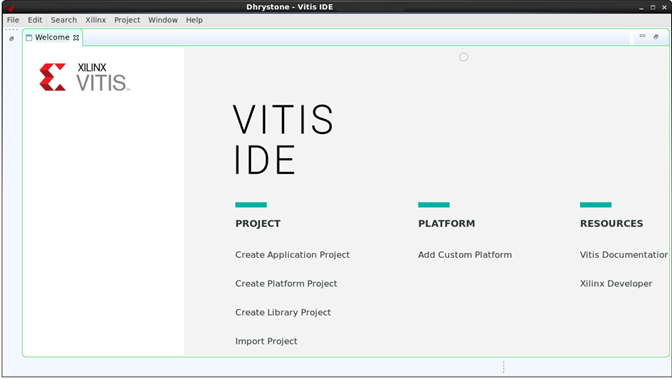Viewport: 672px width, 379px height.
Task: Open the Edit menu
Action: click(35, 20)
